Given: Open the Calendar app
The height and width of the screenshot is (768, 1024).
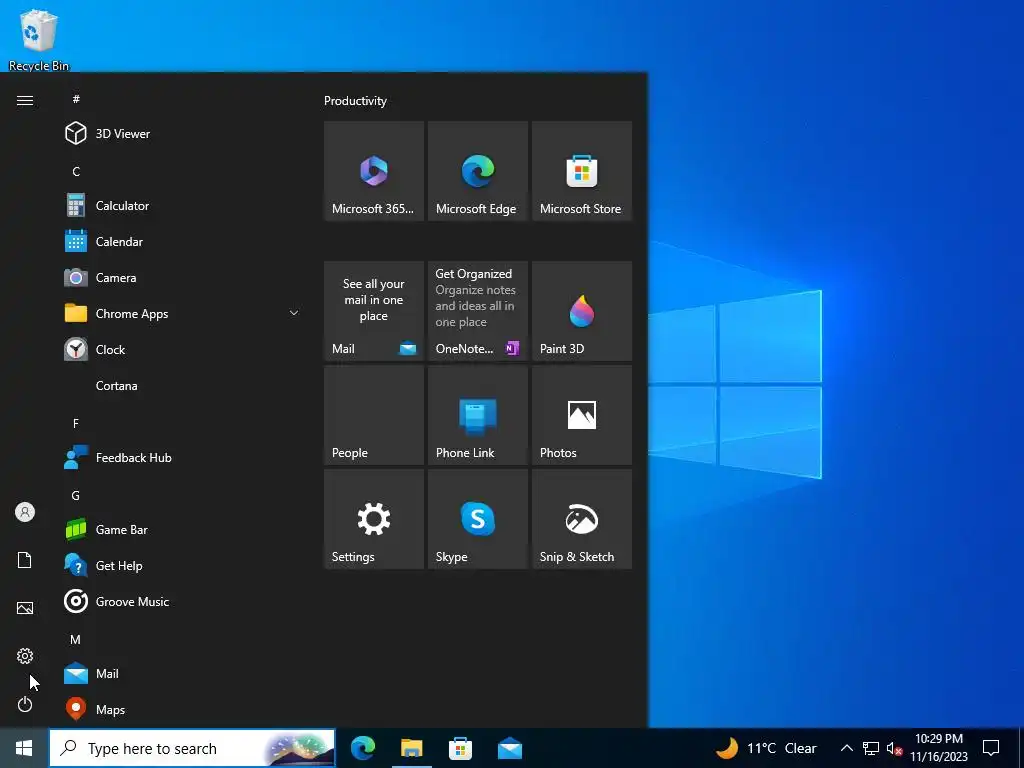Looking at the screenshot, I should pos(181,242).
